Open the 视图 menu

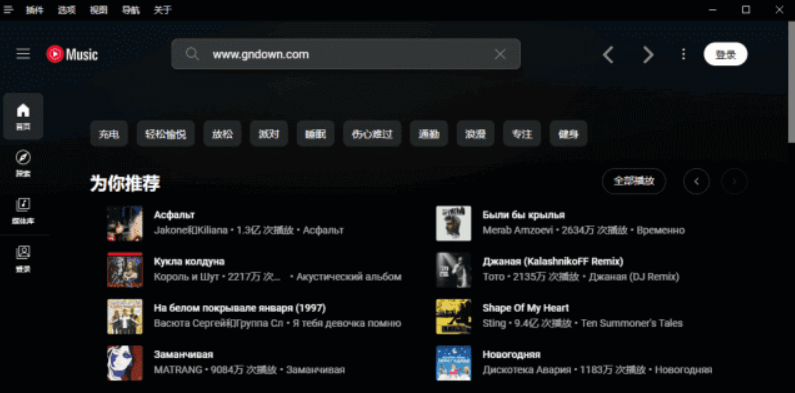[x=98, y=10]
